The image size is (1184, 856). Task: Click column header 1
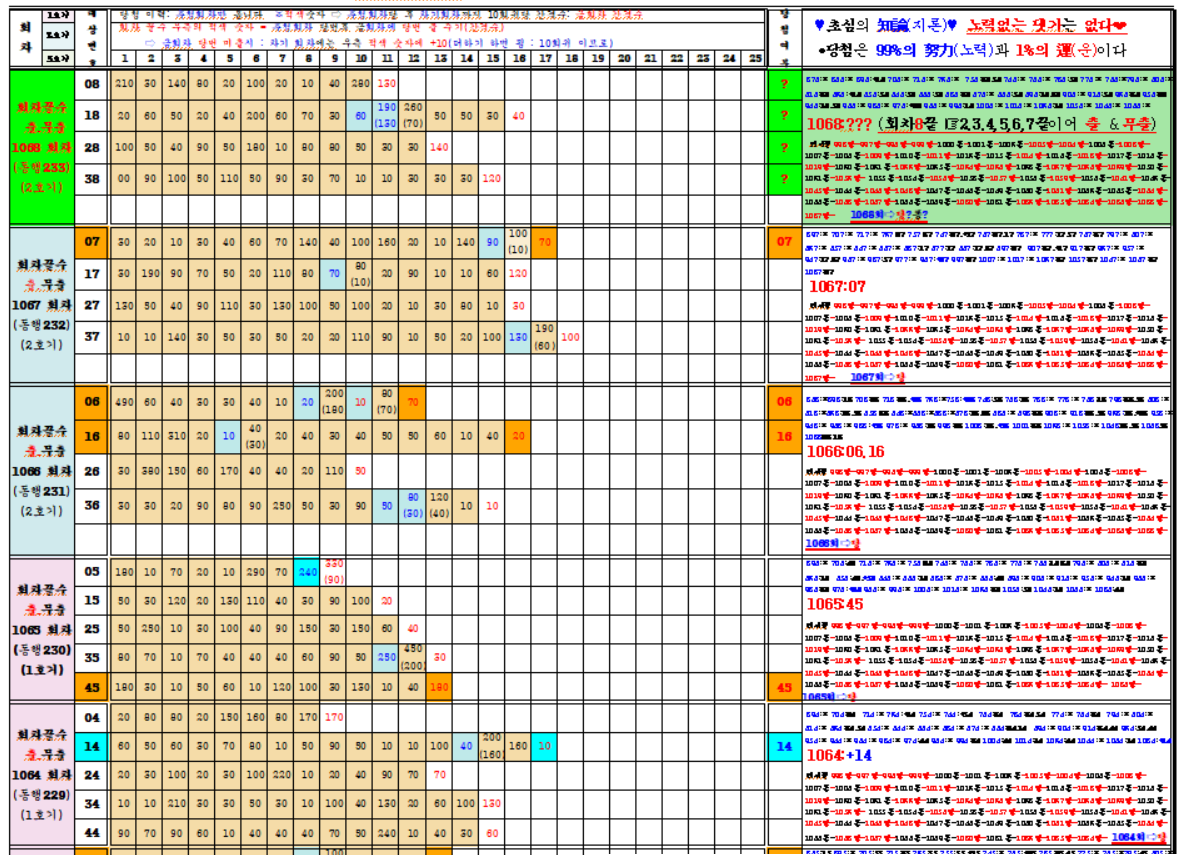coord(124,59)
